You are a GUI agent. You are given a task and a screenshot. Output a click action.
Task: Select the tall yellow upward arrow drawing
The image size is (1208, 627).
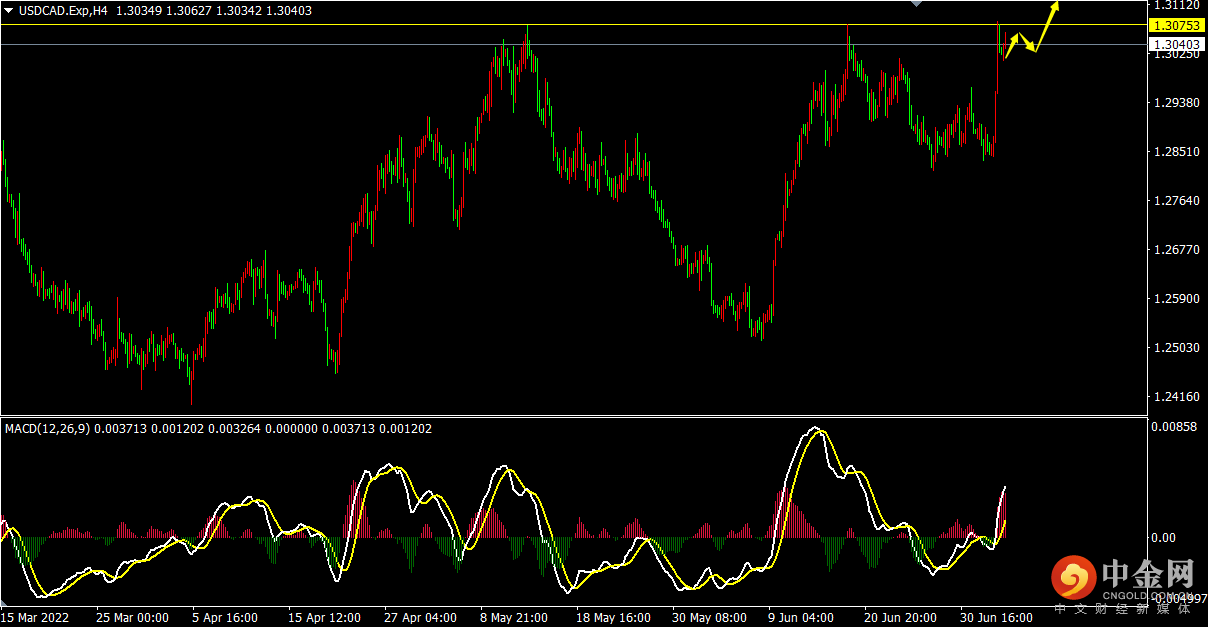pyautogui.click(x=1047, y=25)
